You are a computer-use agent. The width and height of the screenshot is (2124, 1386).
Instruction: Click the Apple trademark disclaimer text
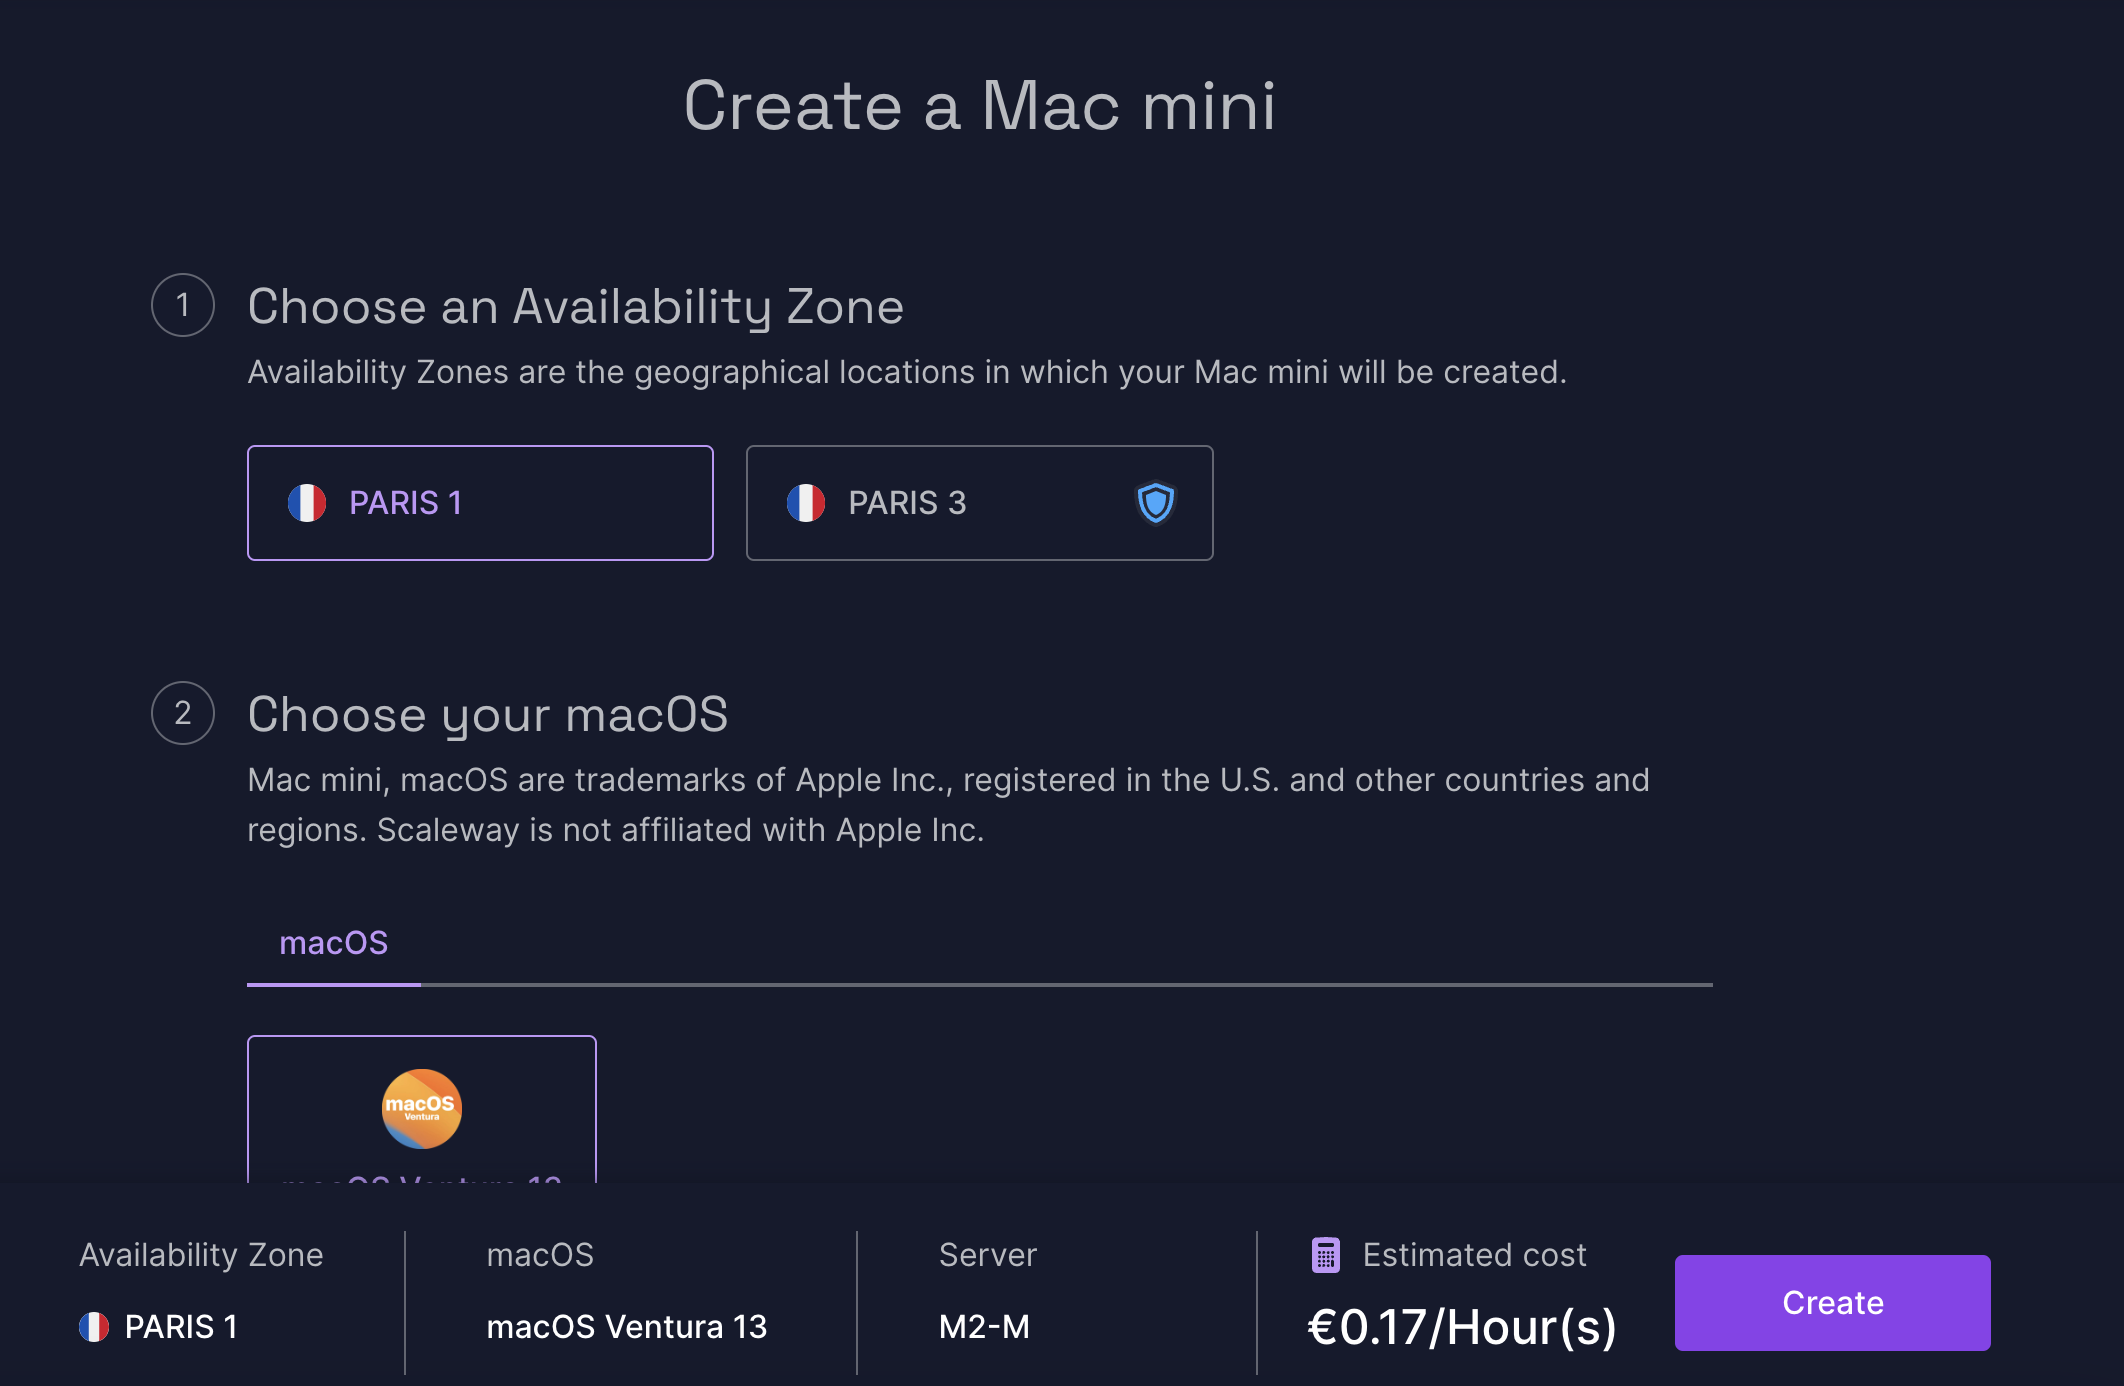click(x=948, y=805)
